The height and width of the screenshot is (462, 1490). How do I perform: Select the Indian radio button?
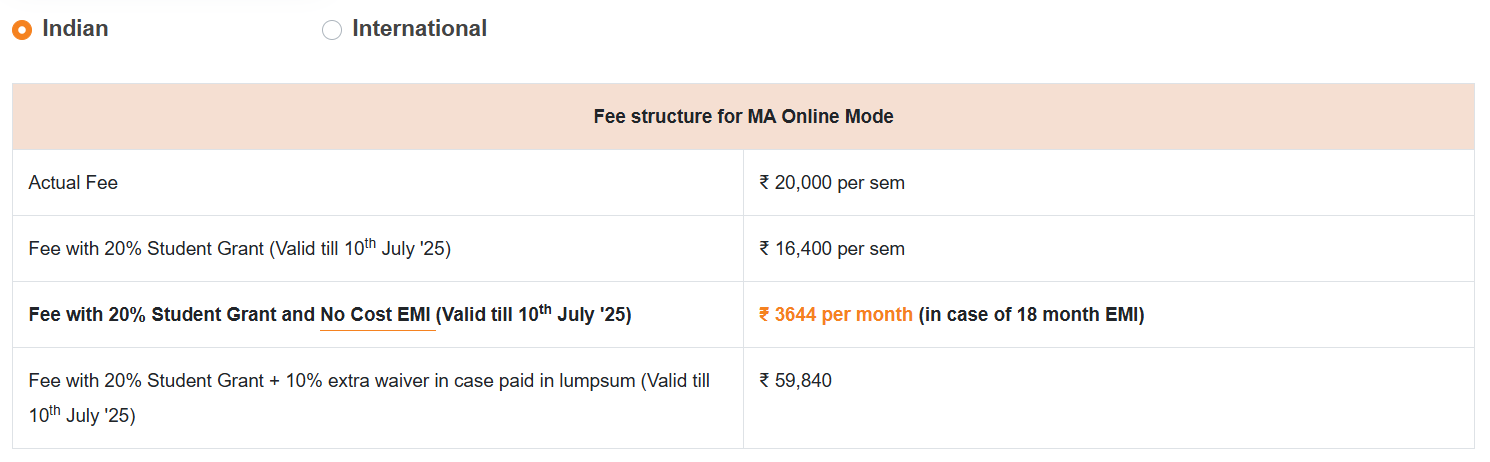[22, 30]
